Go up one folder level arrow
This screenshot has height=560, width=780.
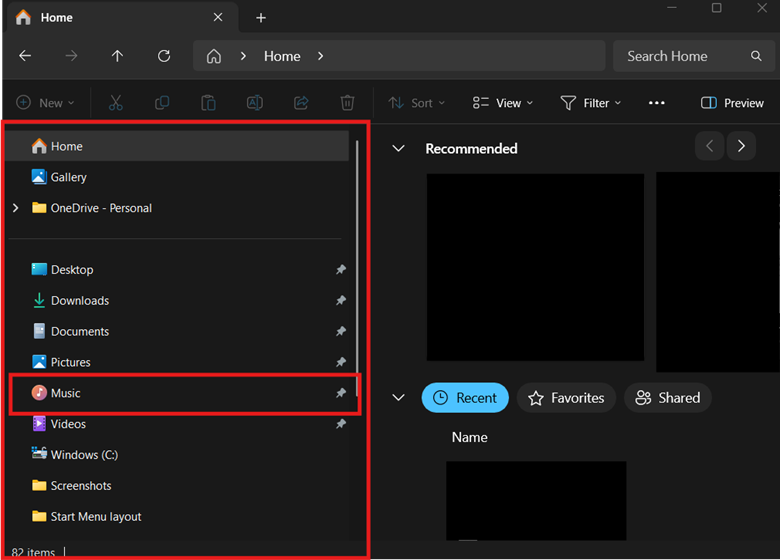click(x=118, y=56)
